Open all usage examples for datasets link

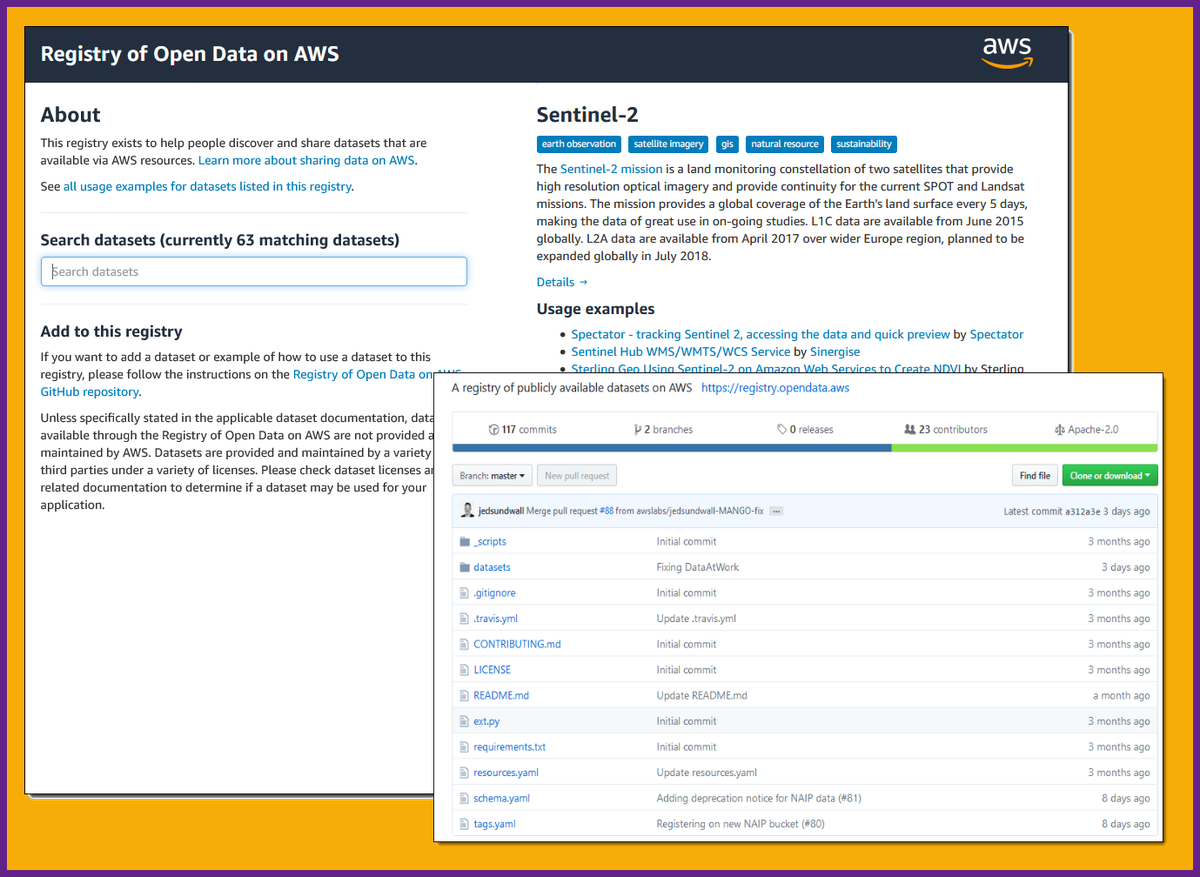(x=207, y=186)
